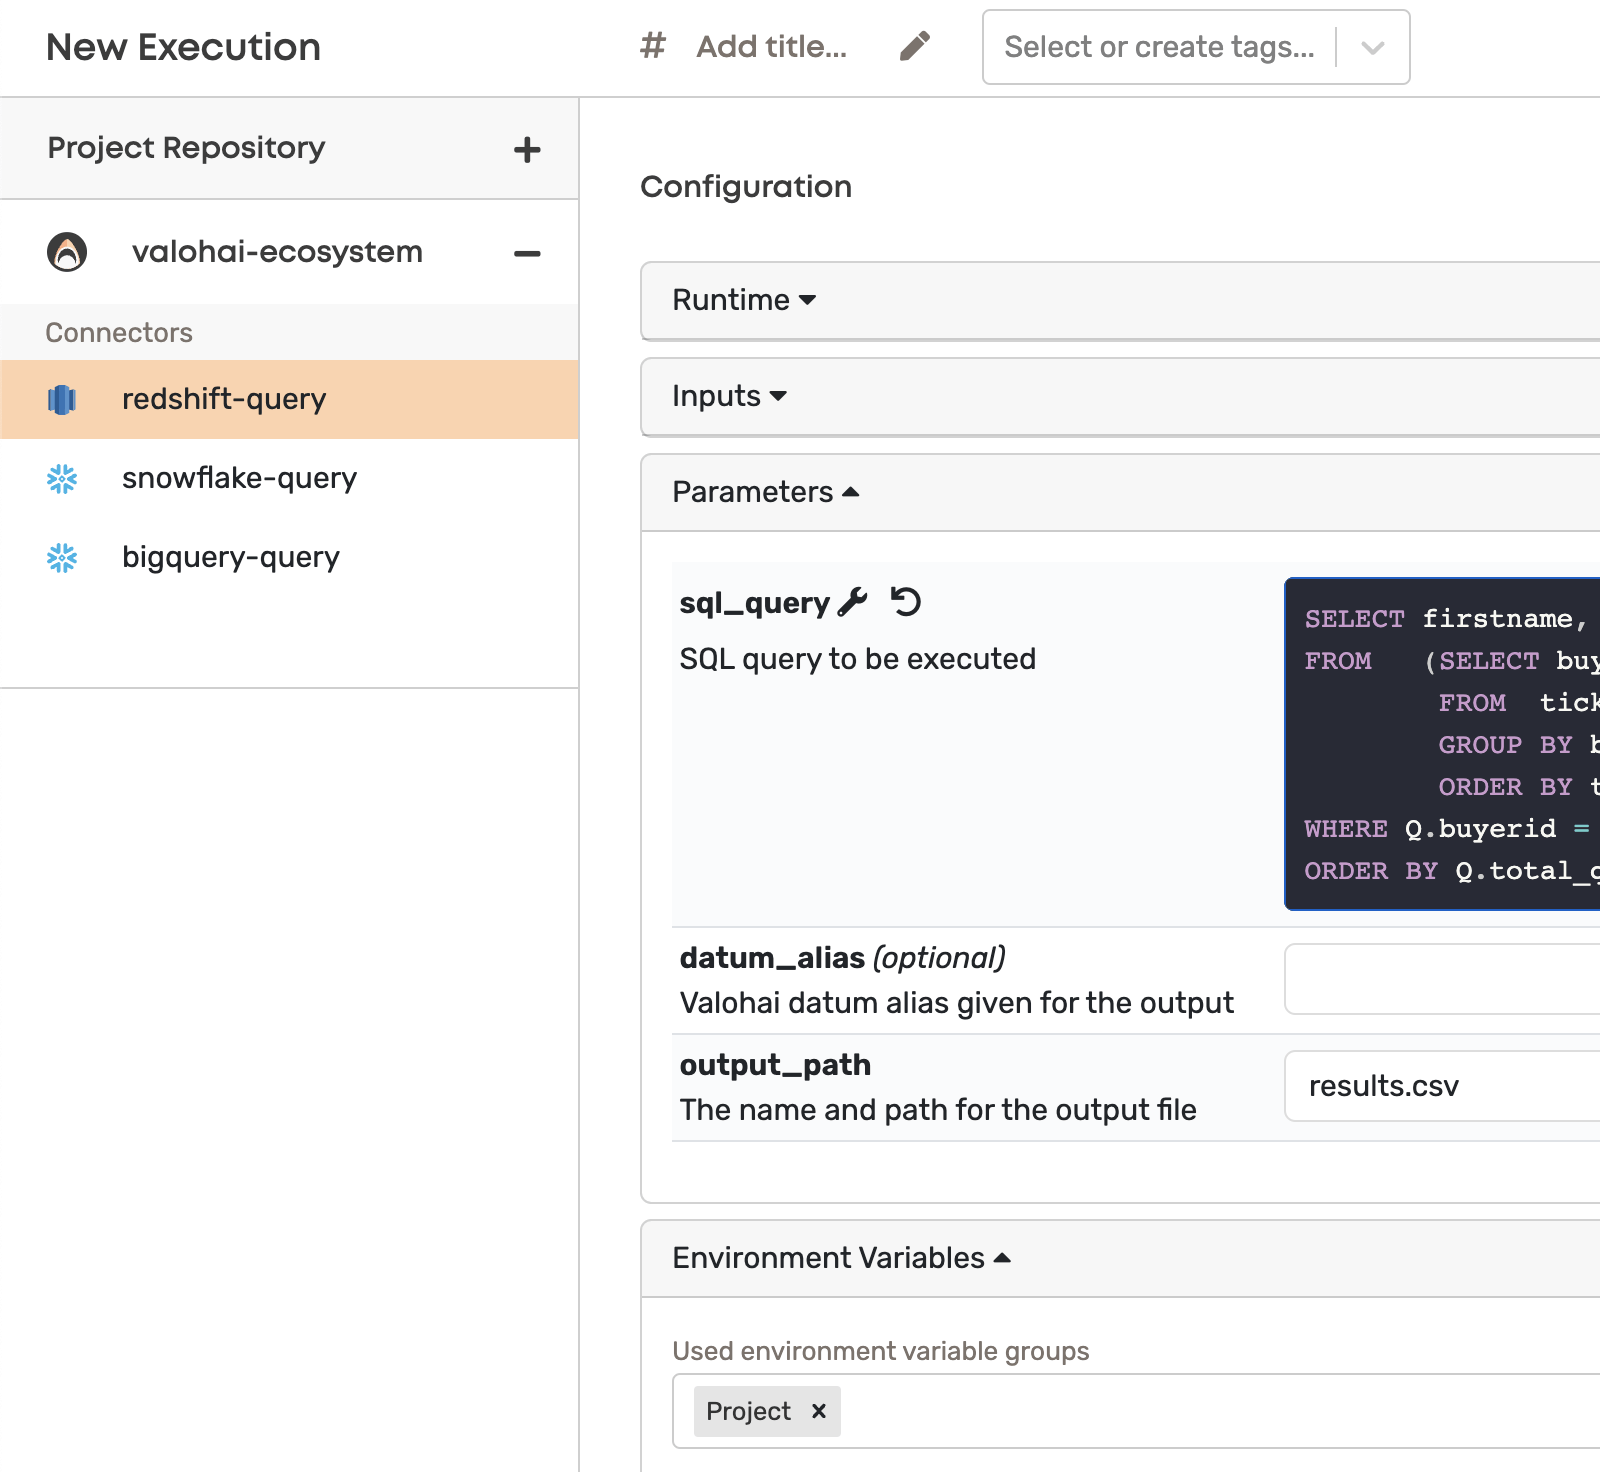The width and height of the screenshot is (1600, 1472).
Task: Click the hash symbol before Add title
Action: [653, 46]
